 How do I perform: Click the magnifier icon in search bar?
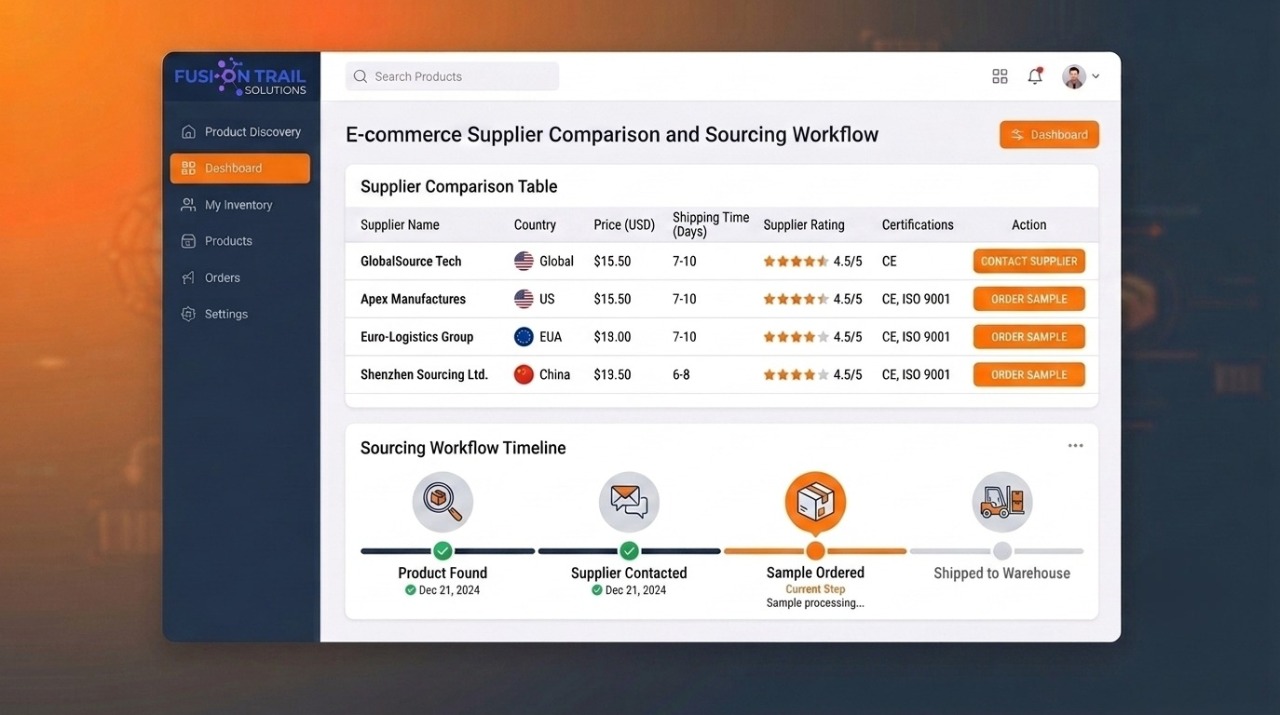361,77
